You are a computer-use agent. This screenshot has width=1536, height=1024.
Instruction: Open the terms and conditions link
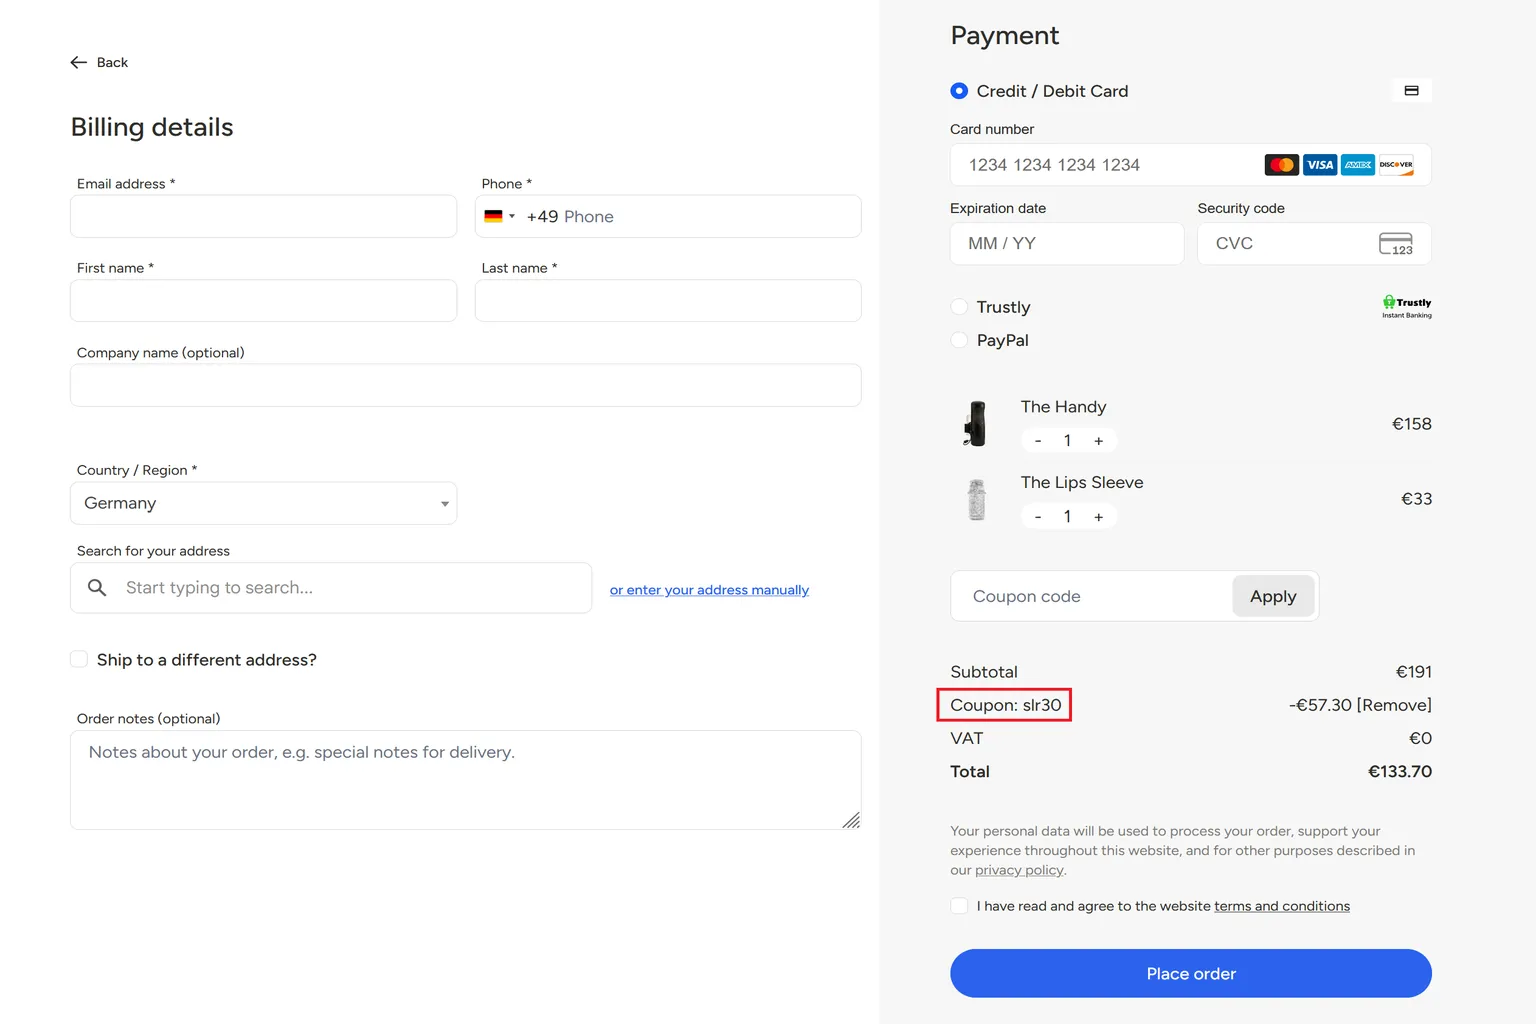1282,906
